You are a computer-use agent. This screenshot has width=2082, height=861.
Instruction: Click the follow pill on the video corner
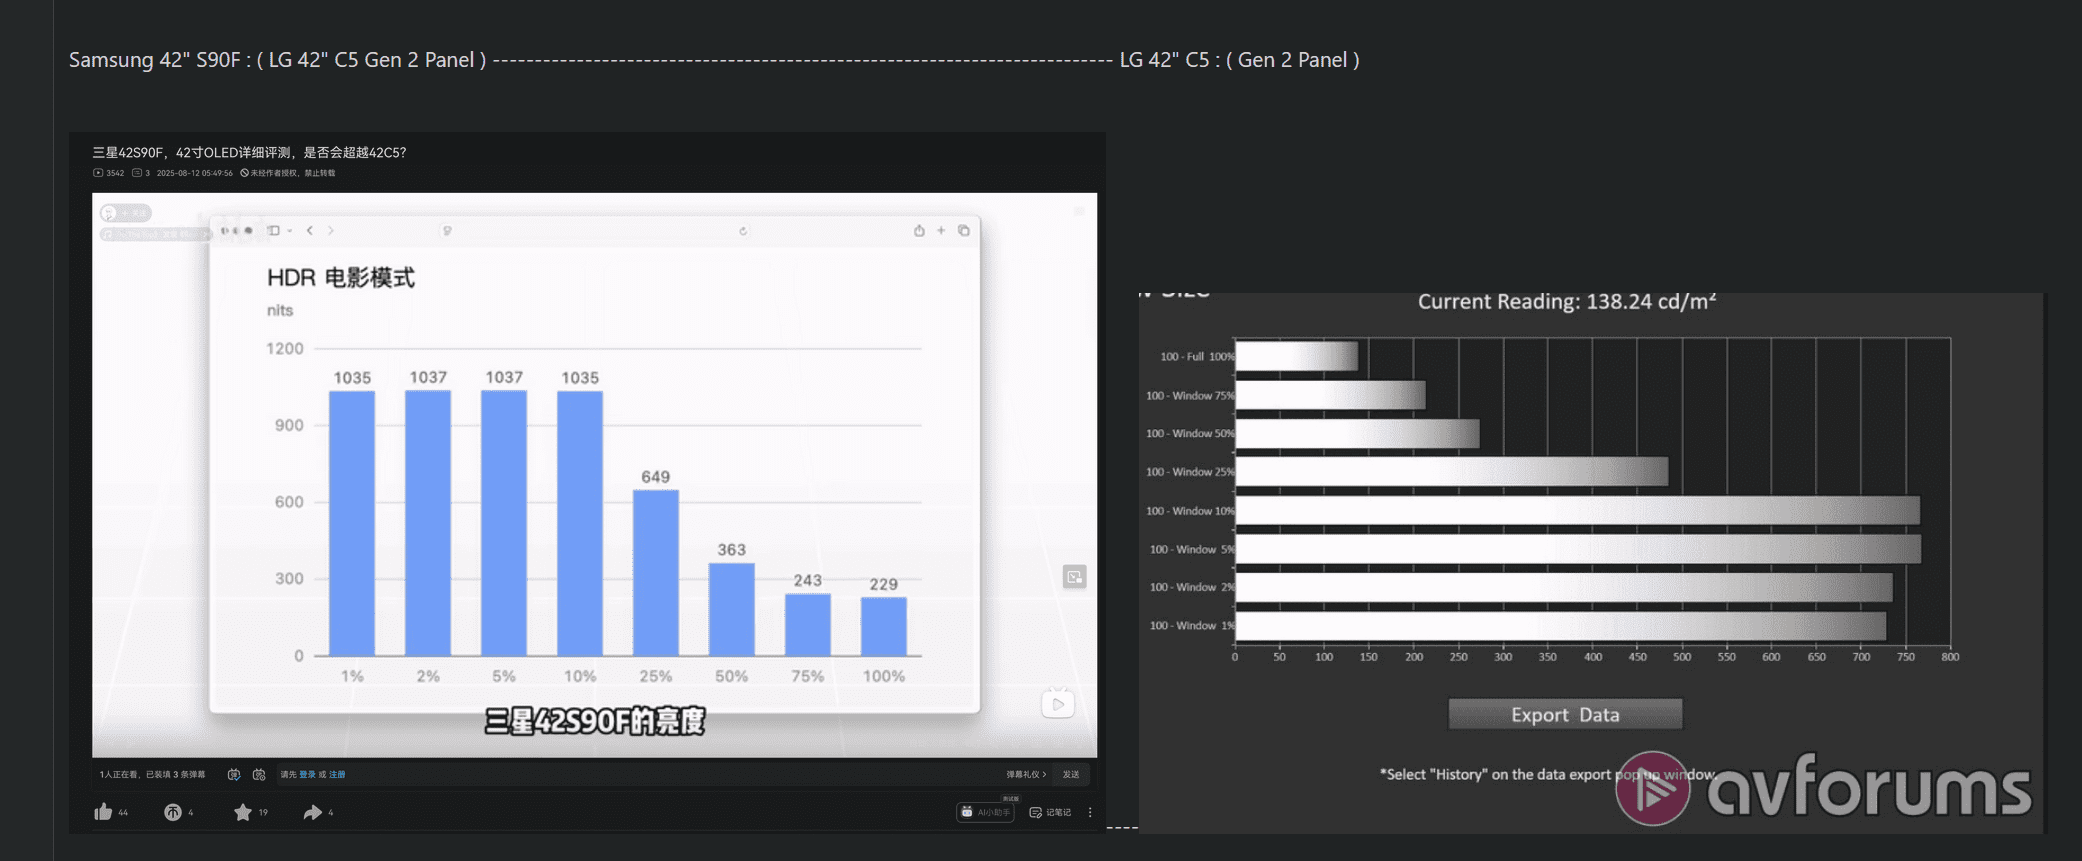click(126, 213)
